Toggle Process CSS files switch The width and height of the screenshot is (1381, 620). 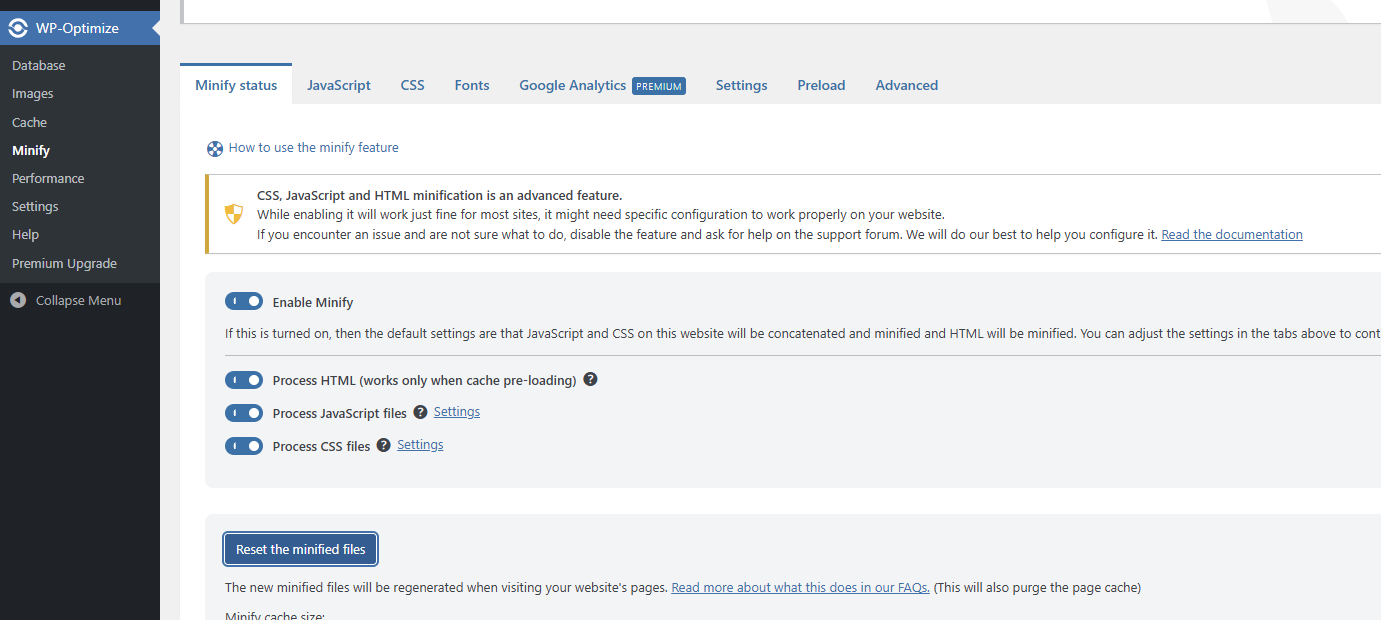click(244, 446)
